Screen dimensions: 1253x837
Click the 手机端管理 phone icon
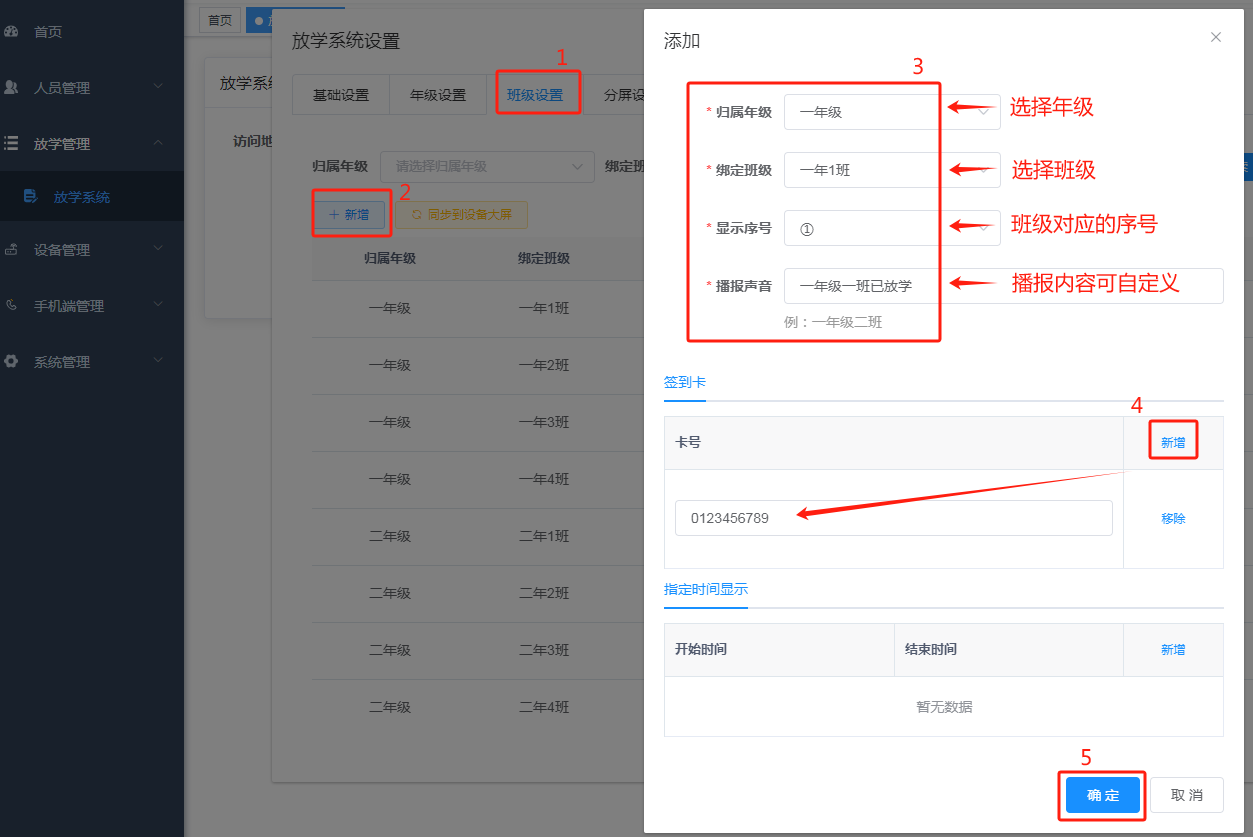(x=12, y=305)
